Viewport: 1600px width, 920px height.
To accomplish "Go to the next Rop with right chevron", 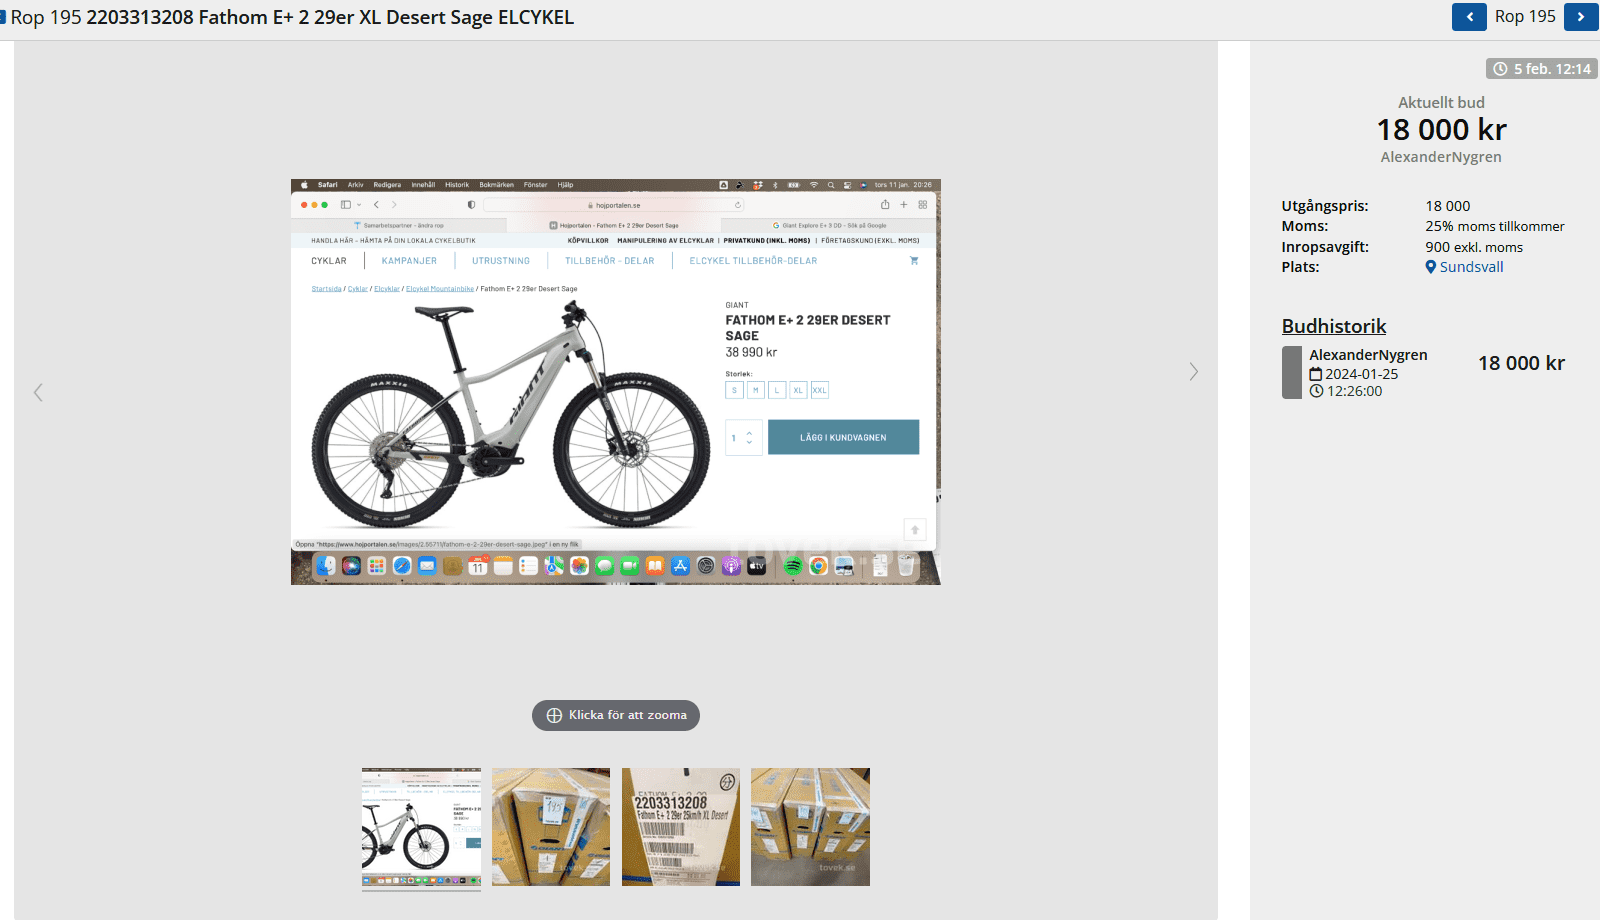I will click(1581, 17).
